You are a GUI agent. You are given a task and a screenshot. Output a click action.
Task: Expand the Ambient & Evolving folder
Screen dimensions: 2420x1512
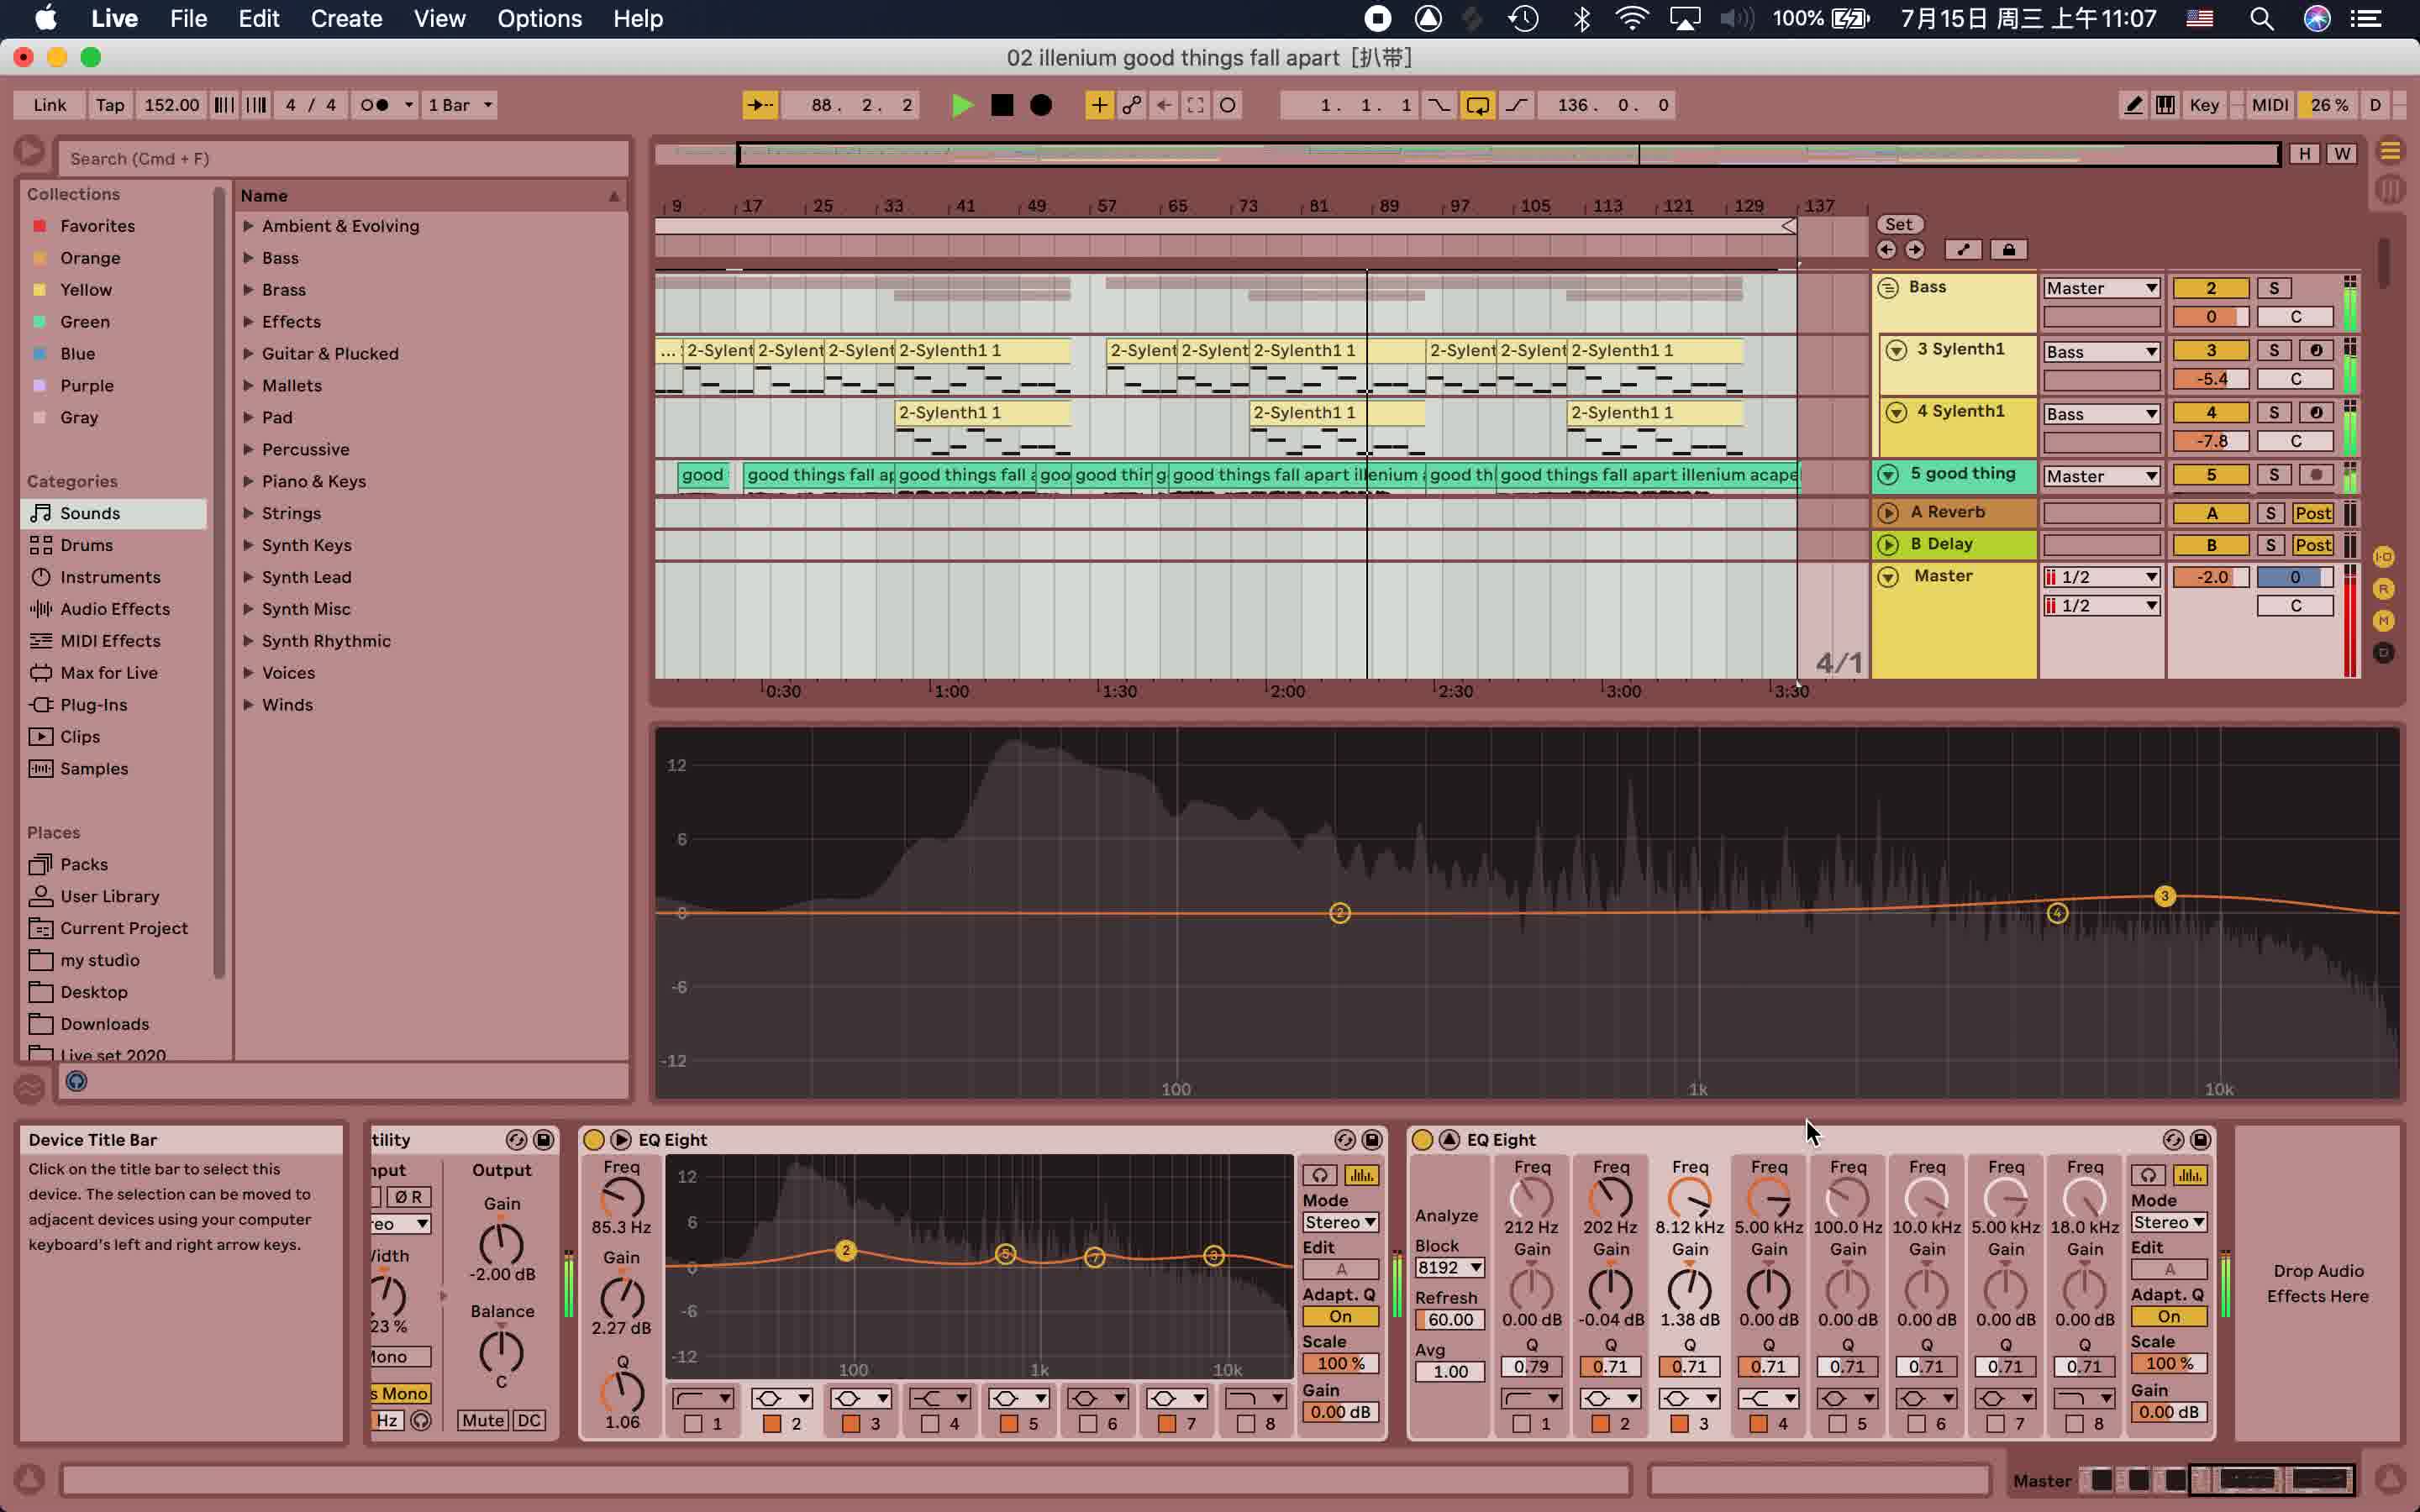[x=248, y=226]
